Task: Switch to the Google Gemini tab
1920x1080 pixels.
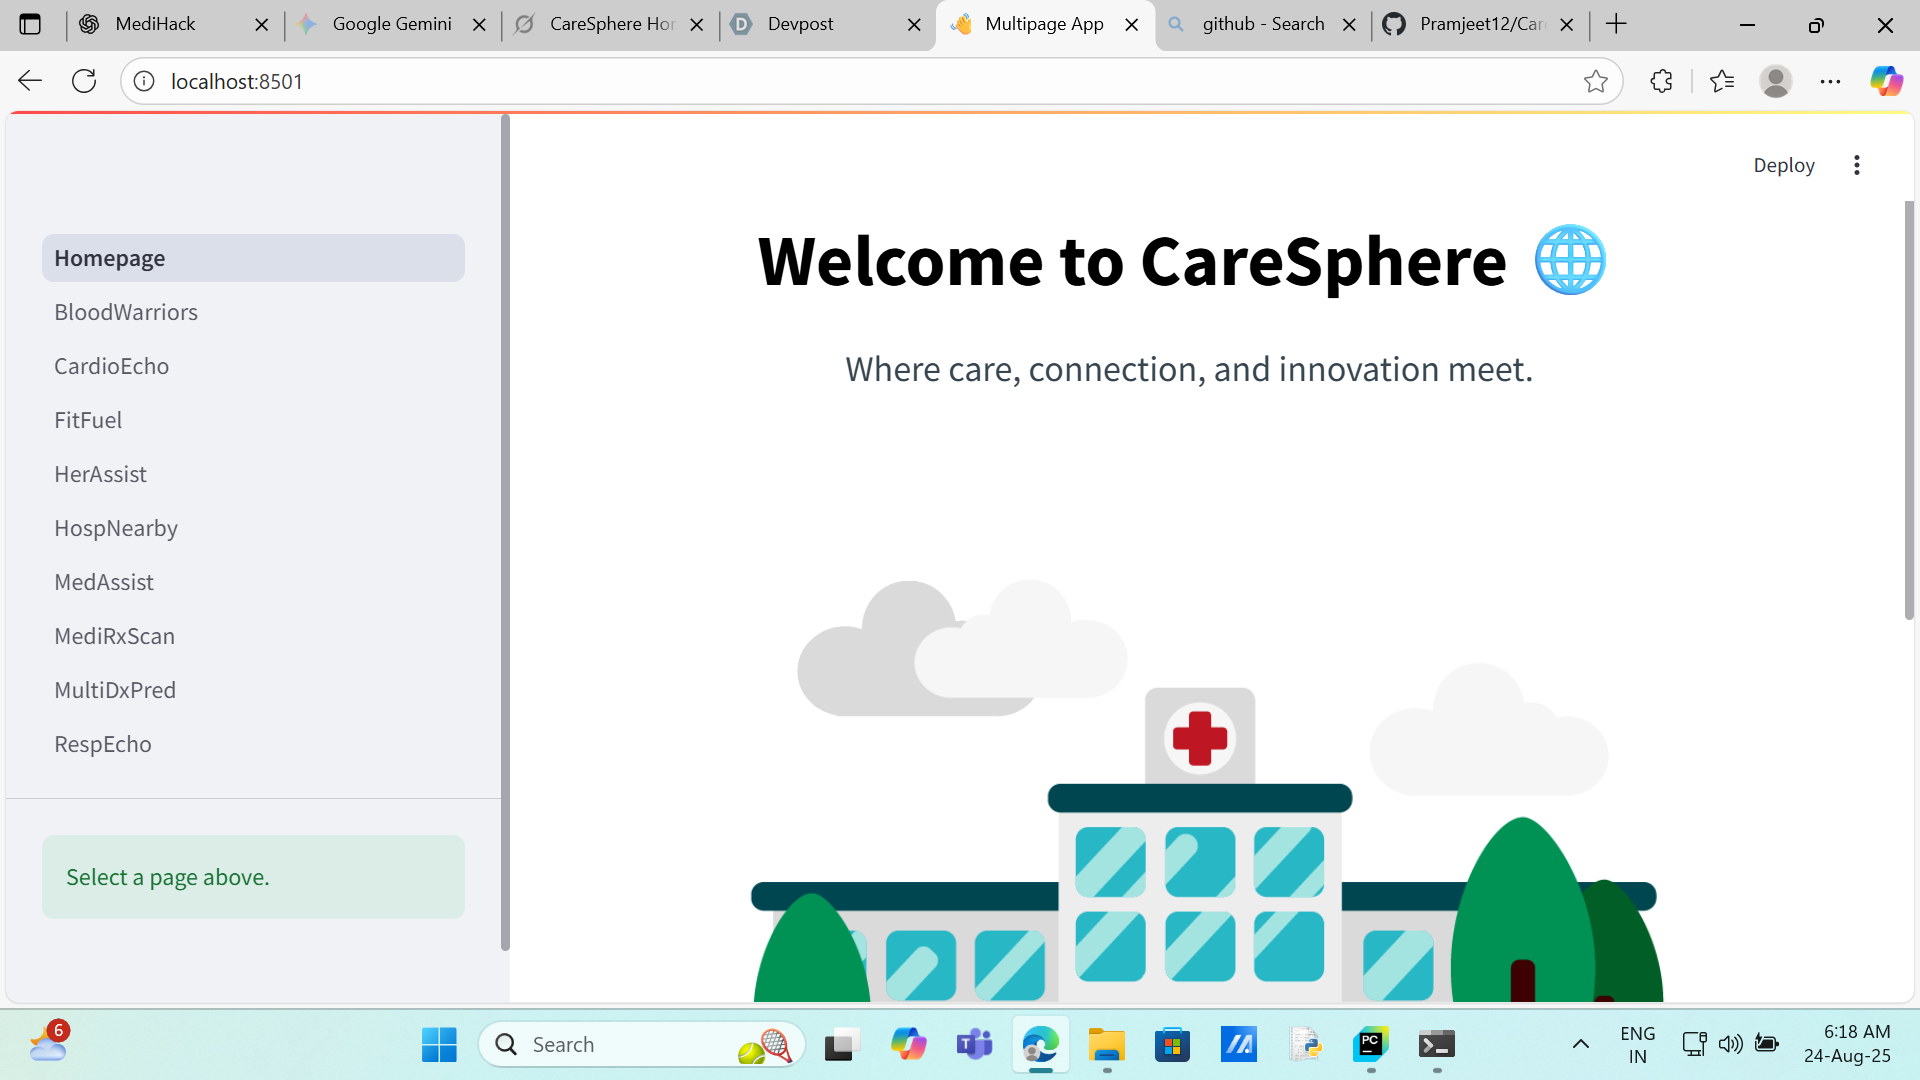Action: coord(392,24)
